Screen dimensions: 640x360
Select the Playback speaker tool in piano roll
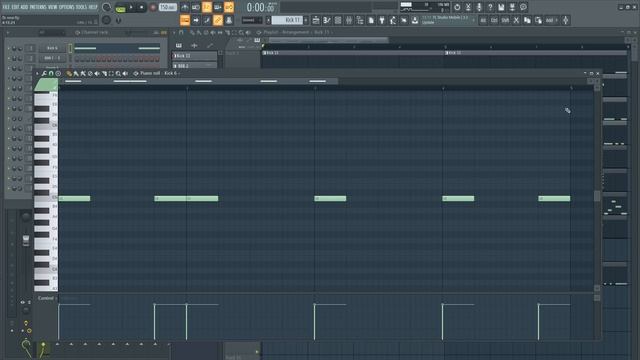click(125, 73)
